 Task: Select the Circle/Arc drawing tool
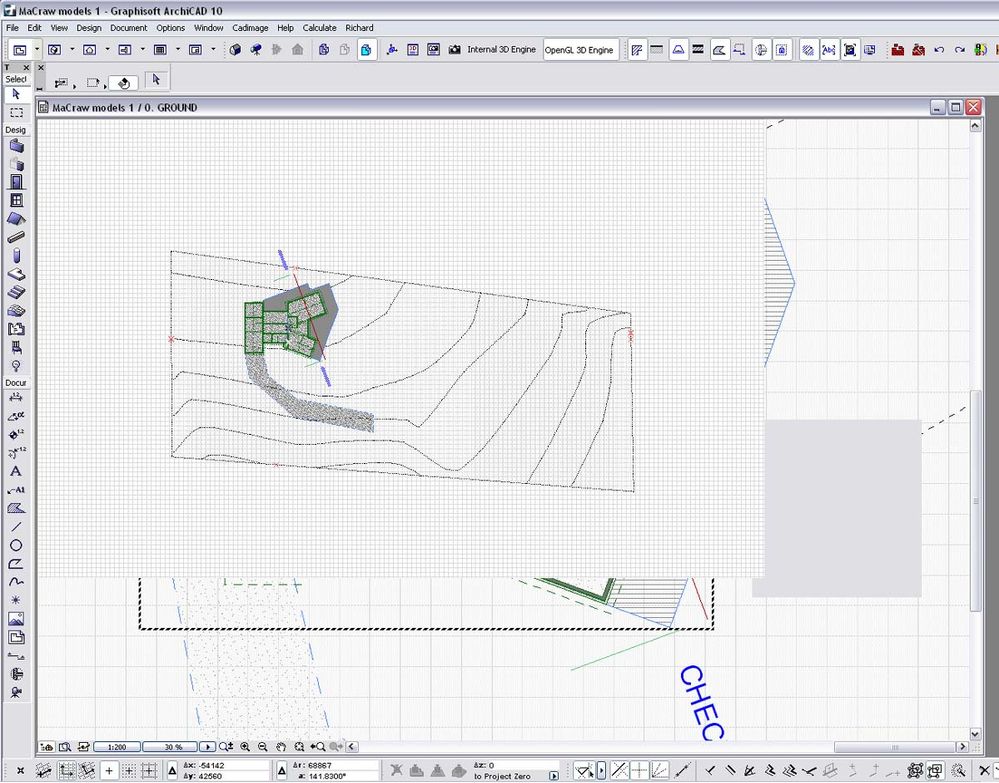pos(16,545)
